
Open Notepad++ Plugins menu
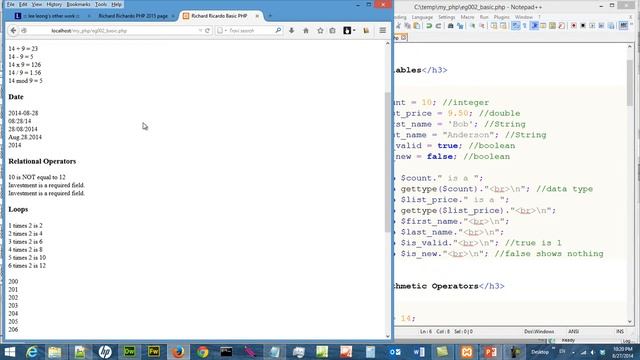pyautogui.click(x=502, y=17)
